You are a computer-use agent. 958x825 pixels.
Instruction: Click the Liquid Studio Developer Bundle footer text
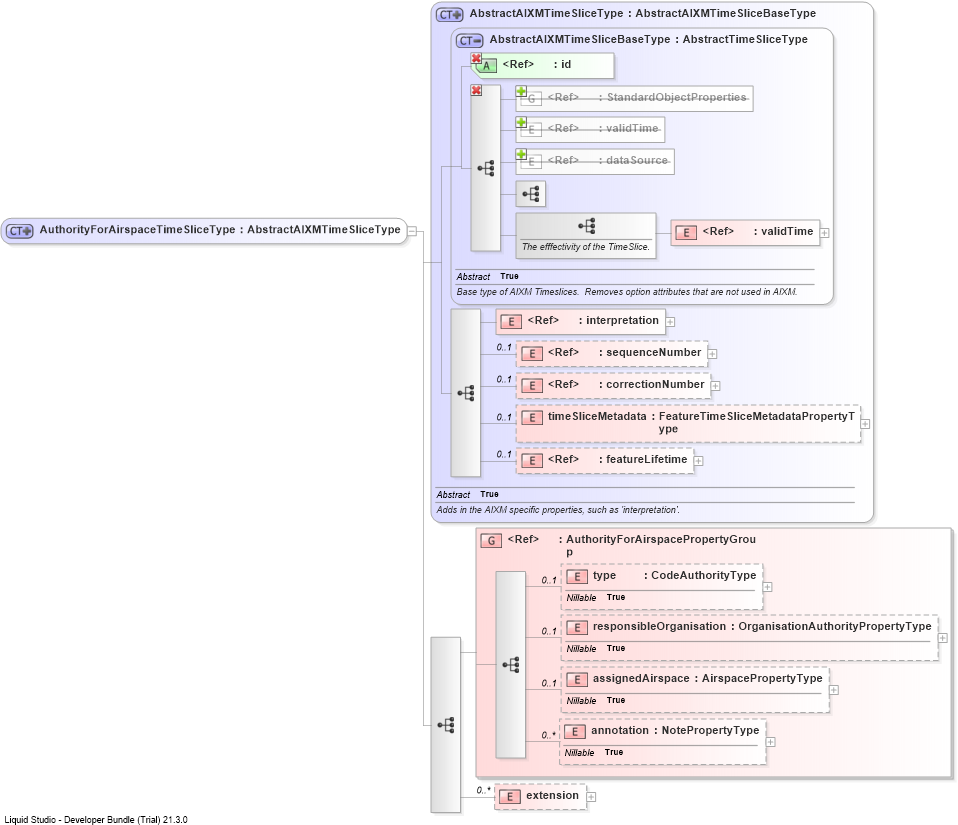click(96, 820)
